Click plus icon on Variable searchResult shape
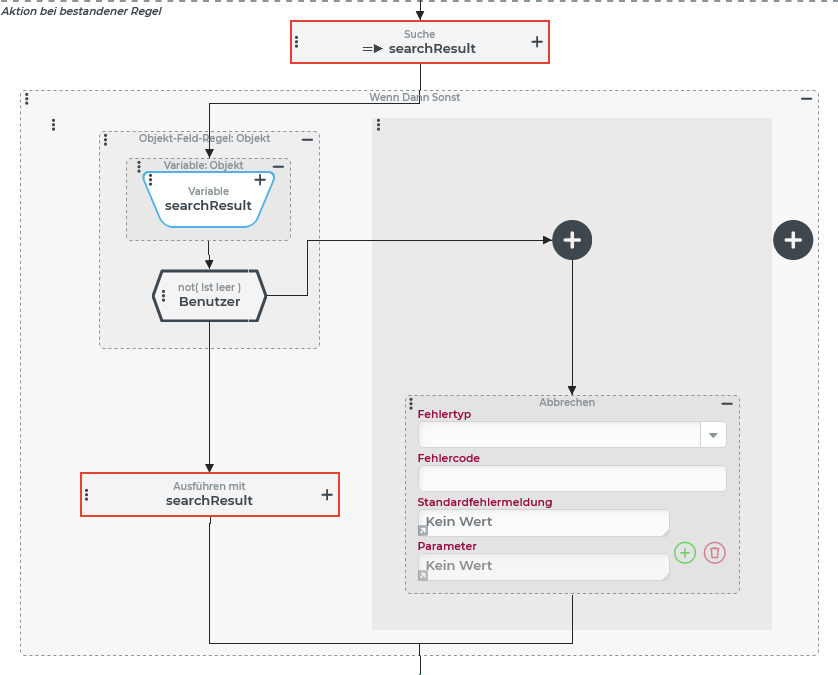The width and height of the screenshot is (838, 675). point(260,180)
